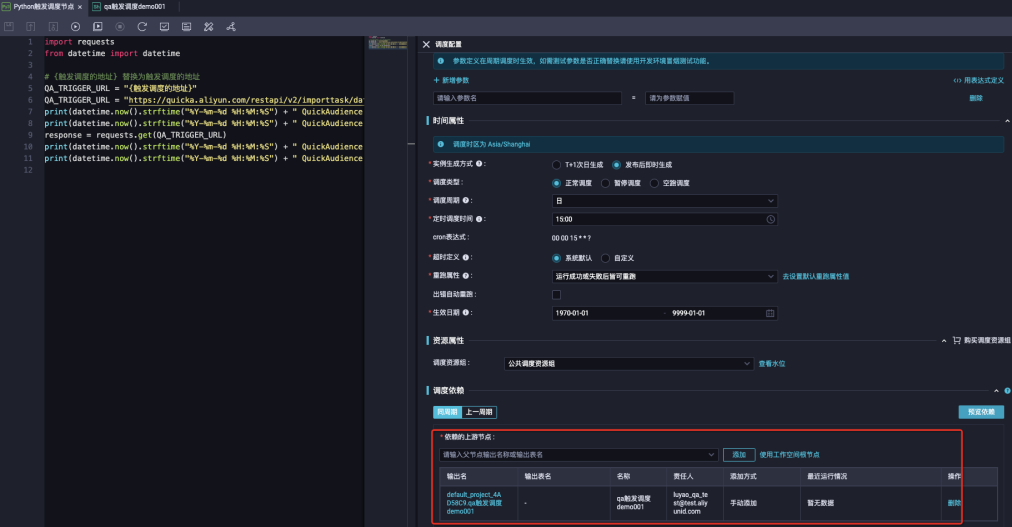Click the node-graph flow toolbar icon
The height and width of the screenshot is (527, 1012).
231,26
